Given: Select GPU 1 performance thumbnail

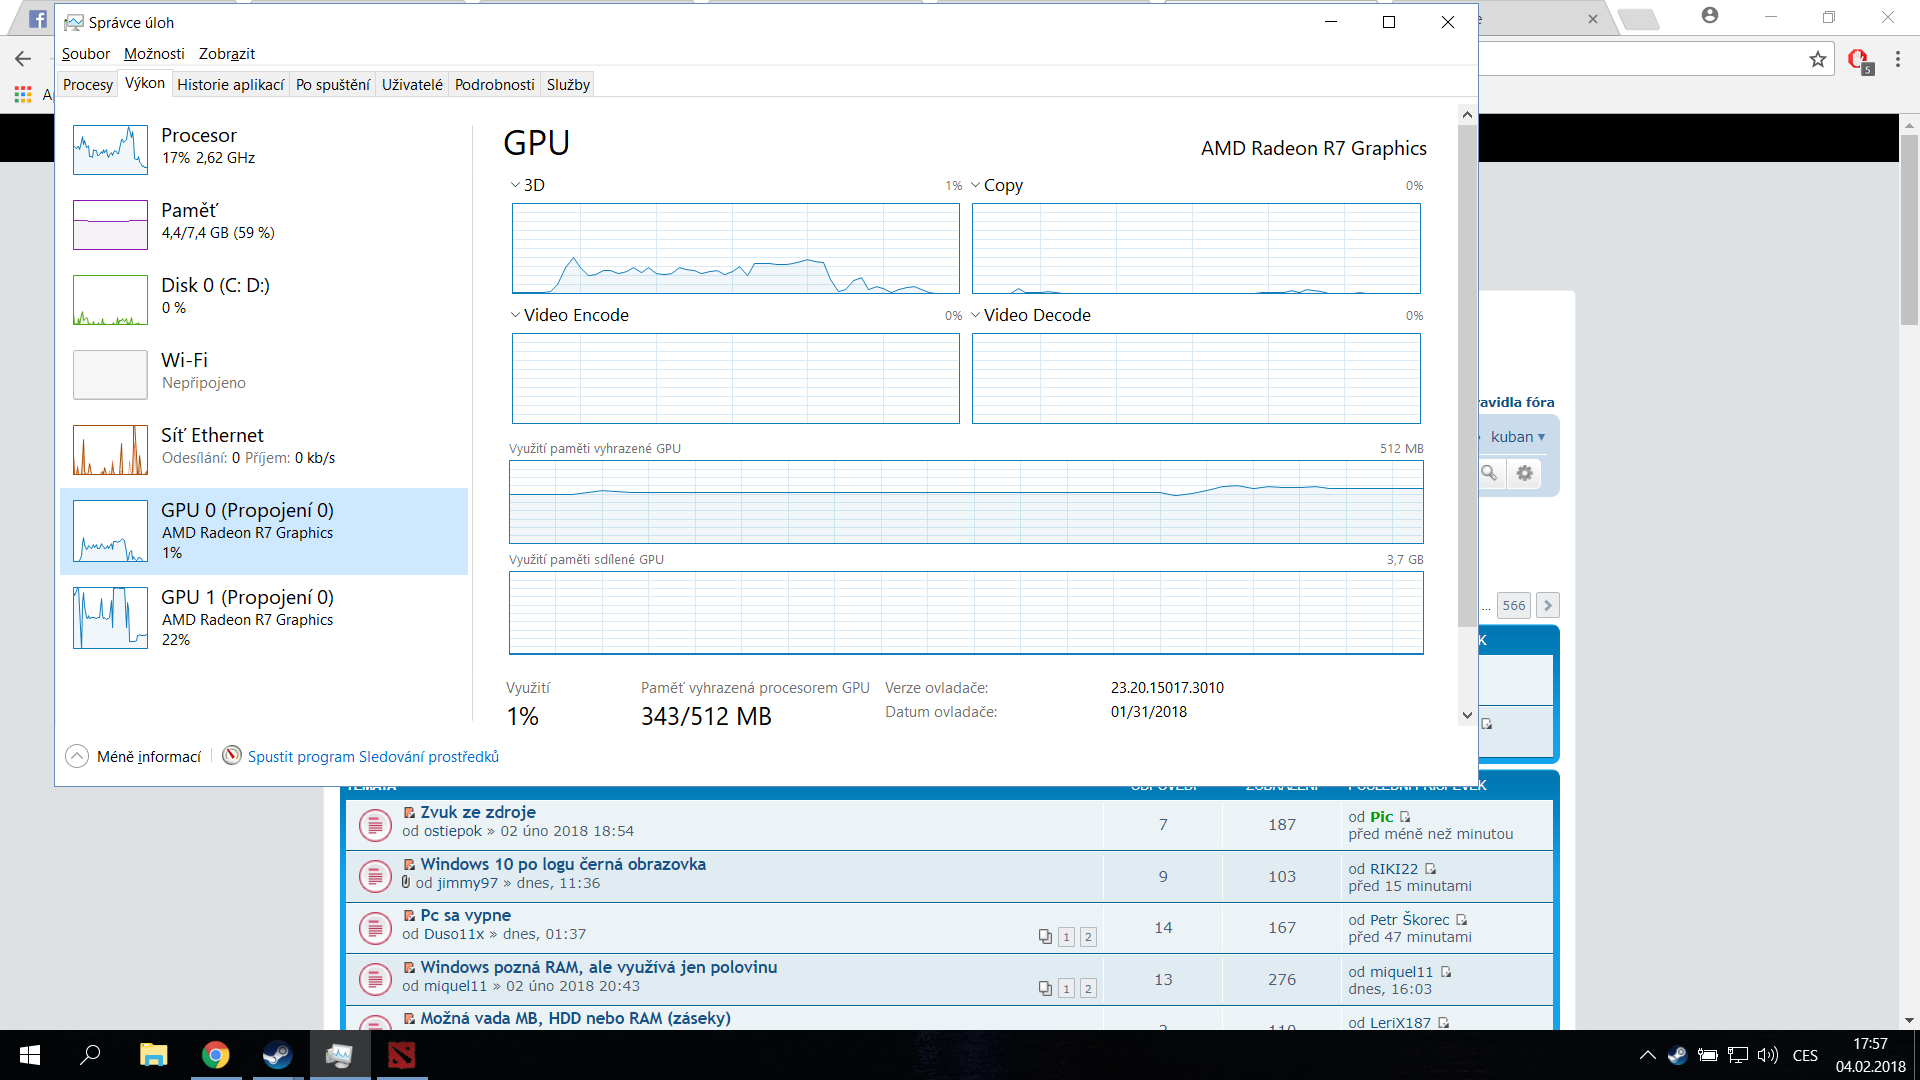Looking at the screenshot, I should coord(110,618).
